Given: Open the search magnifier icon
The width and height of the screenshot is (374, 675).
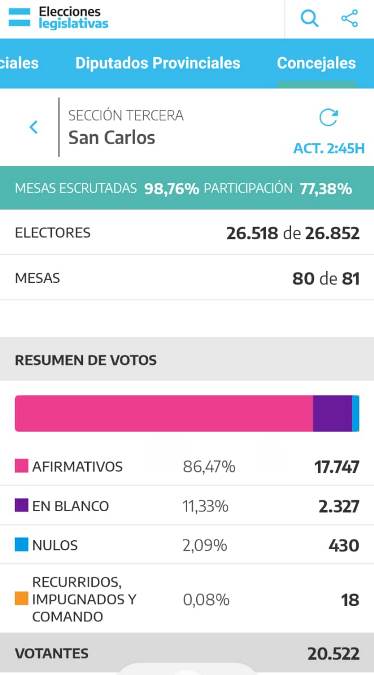Looking at the screenshot, I should tap(309, 19).
